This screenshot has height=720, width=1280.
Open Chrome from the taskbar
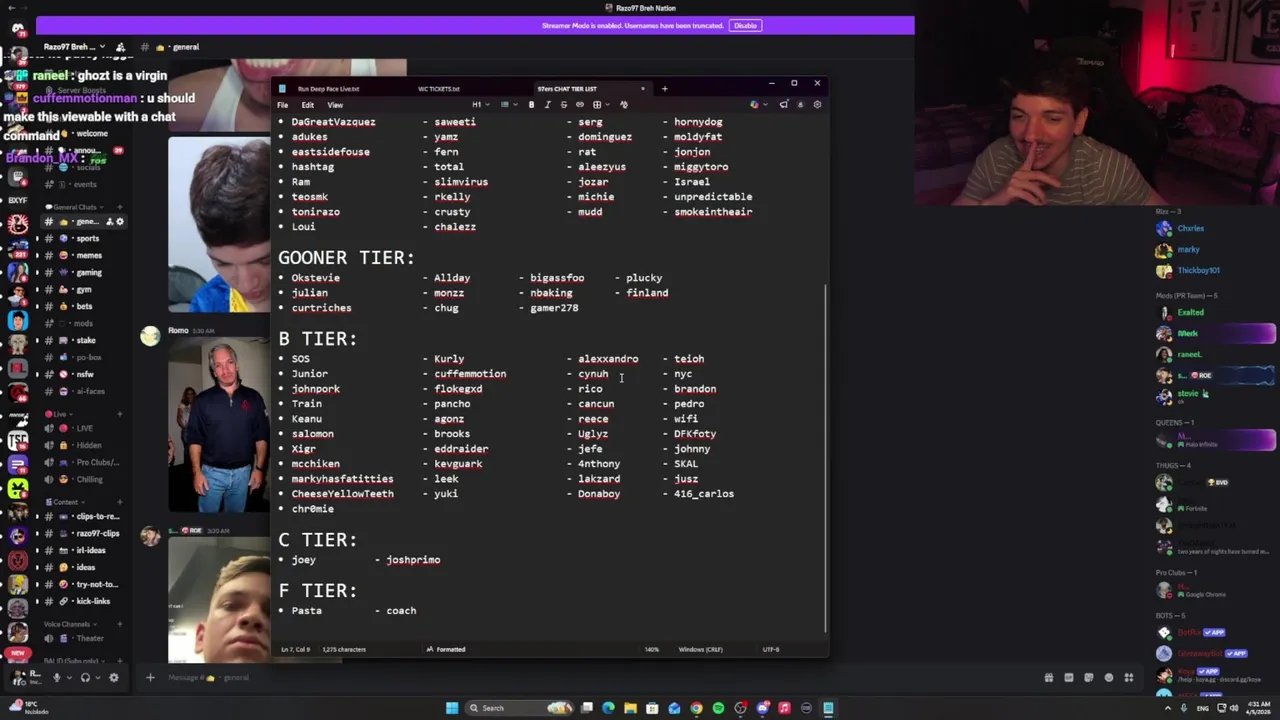coord(696,708)
